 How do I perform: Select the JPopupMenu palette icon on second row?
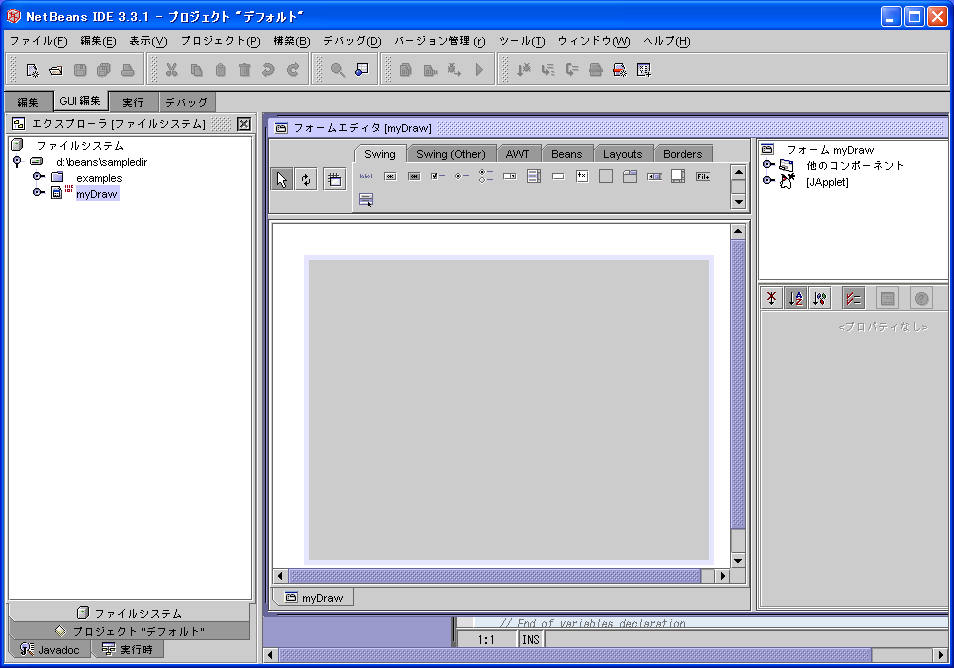(366, 200)
